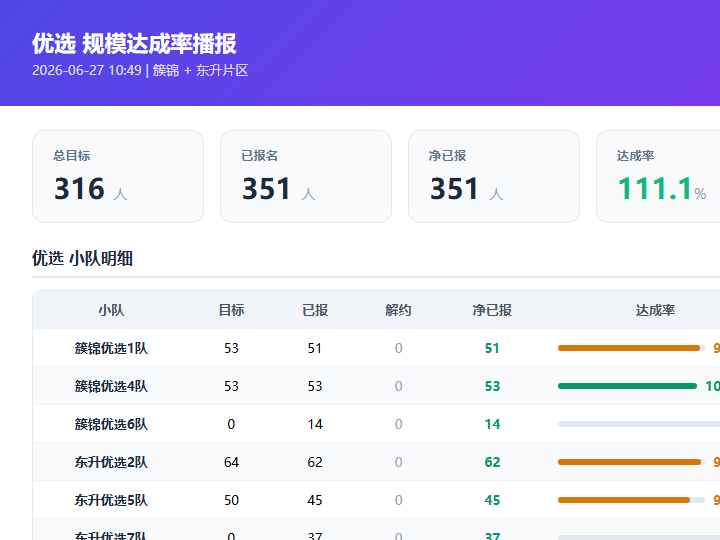Click 簇锦优选1队 target value 53
Image resolution: width=720 pixels, height=540 pixels.
[x=231, y=348]
